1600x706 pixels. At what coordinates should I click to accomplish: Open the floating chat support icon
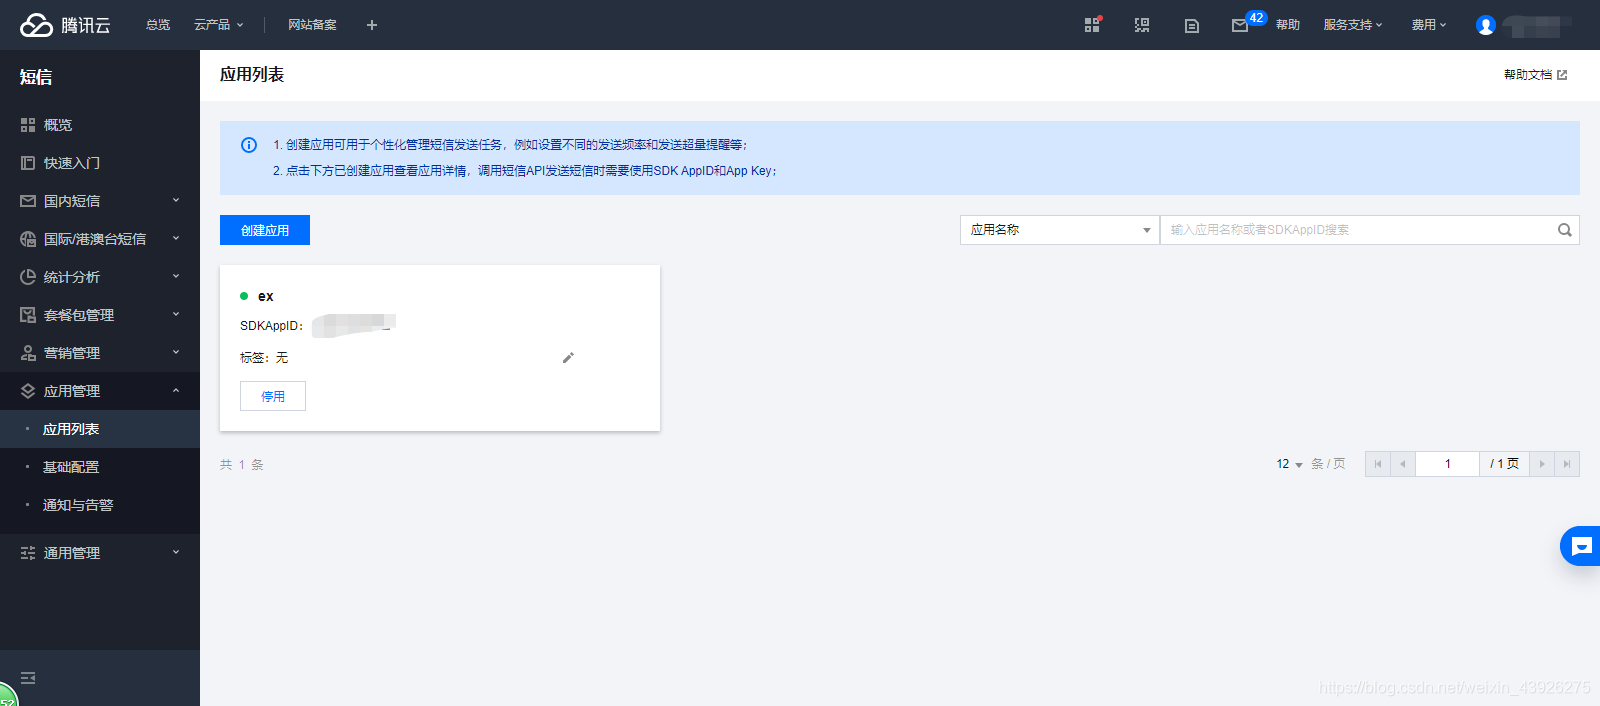[1581, 546]
